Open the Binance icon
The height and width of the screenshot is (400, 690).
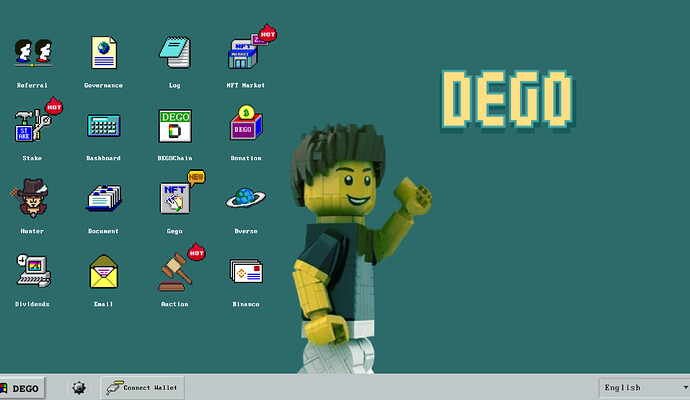245,272
